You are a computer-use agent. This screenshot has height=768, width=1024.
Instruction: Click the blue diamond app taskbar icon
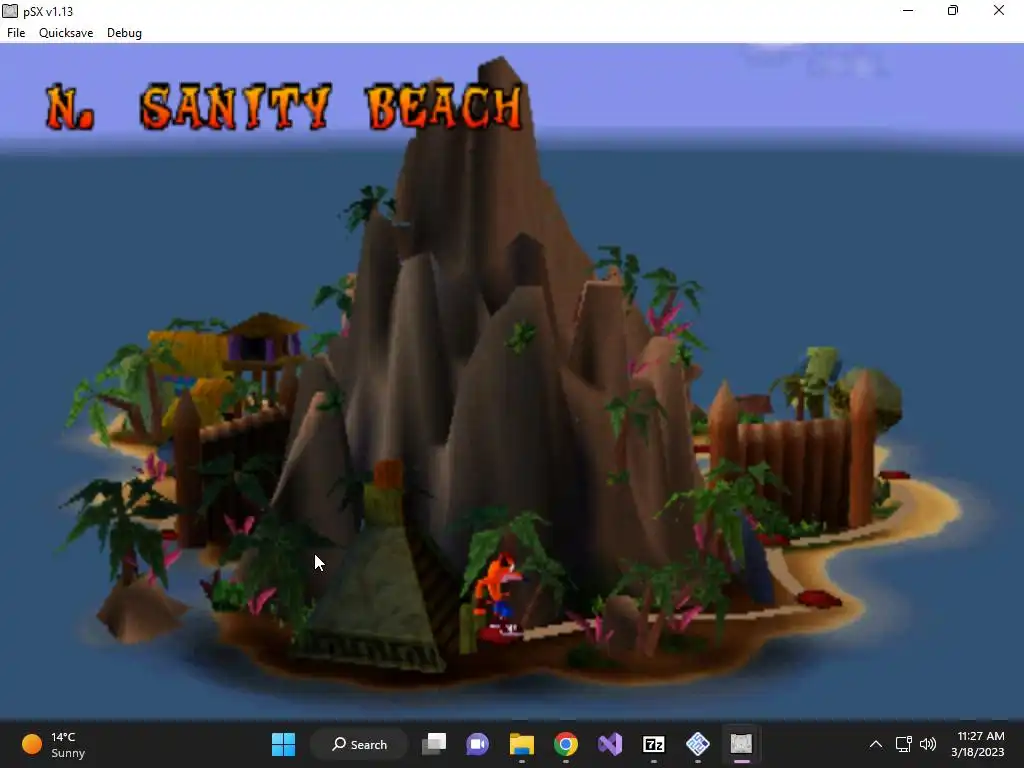(x=697, y=744)
